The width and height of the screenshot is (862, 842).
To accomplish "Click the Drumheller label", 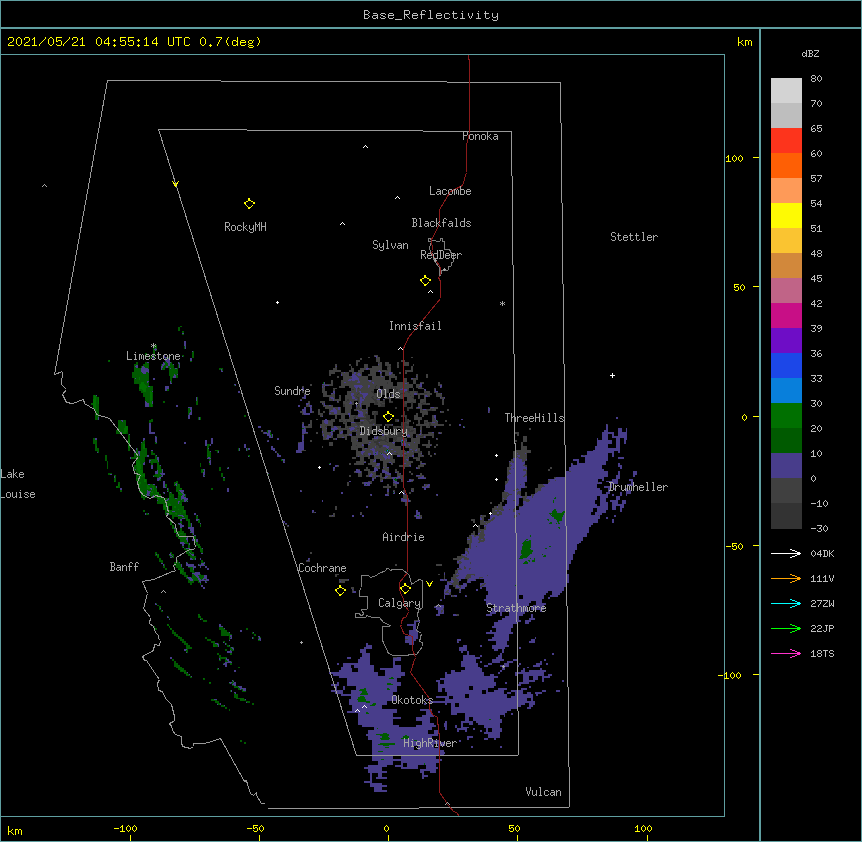I will (638, 487).
